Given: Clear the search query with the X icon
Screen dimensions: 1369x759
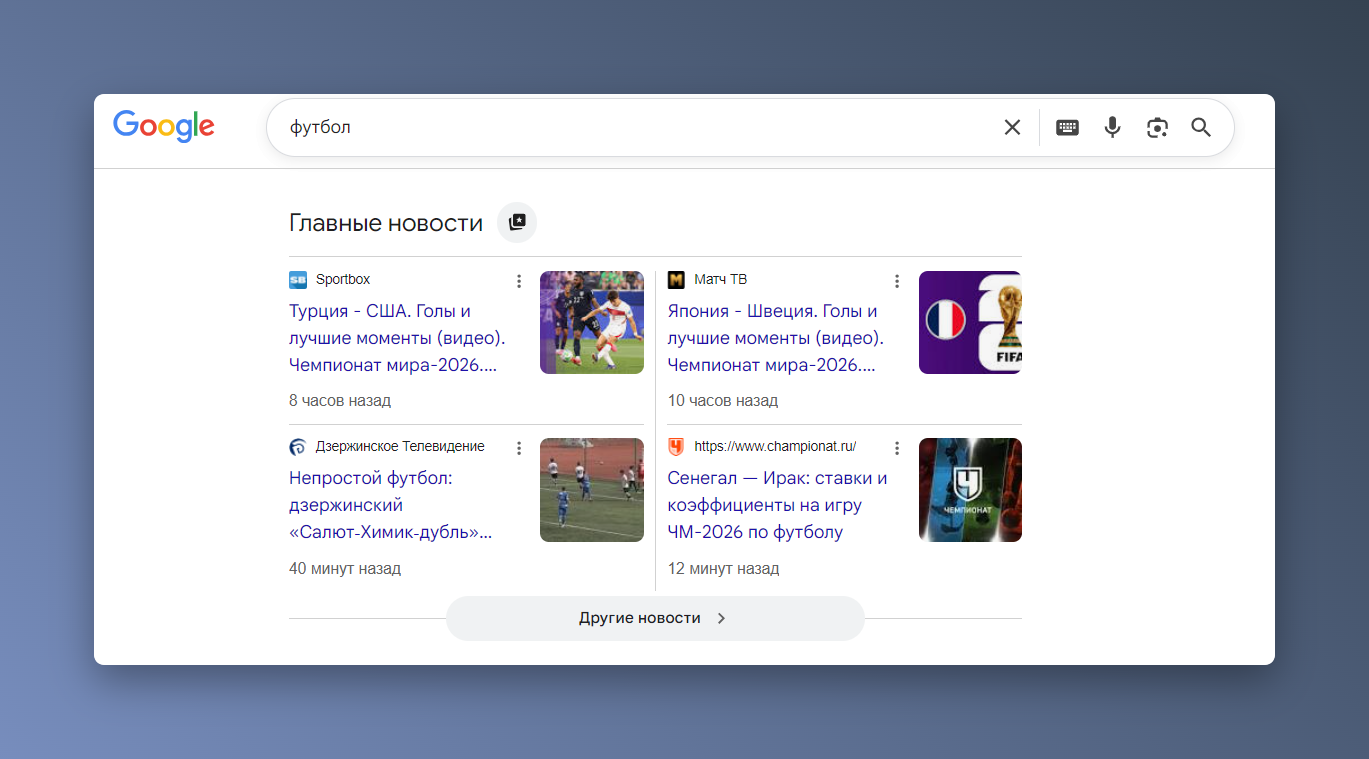Looking at the screenshot, I should [1012, 127].
